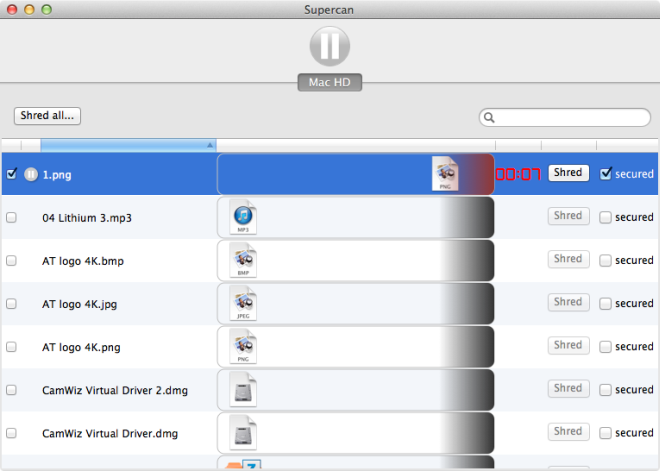660x471 pixels.
Task: Select AT logo 4K.bmp file name
Action: (x=83, y=261)
